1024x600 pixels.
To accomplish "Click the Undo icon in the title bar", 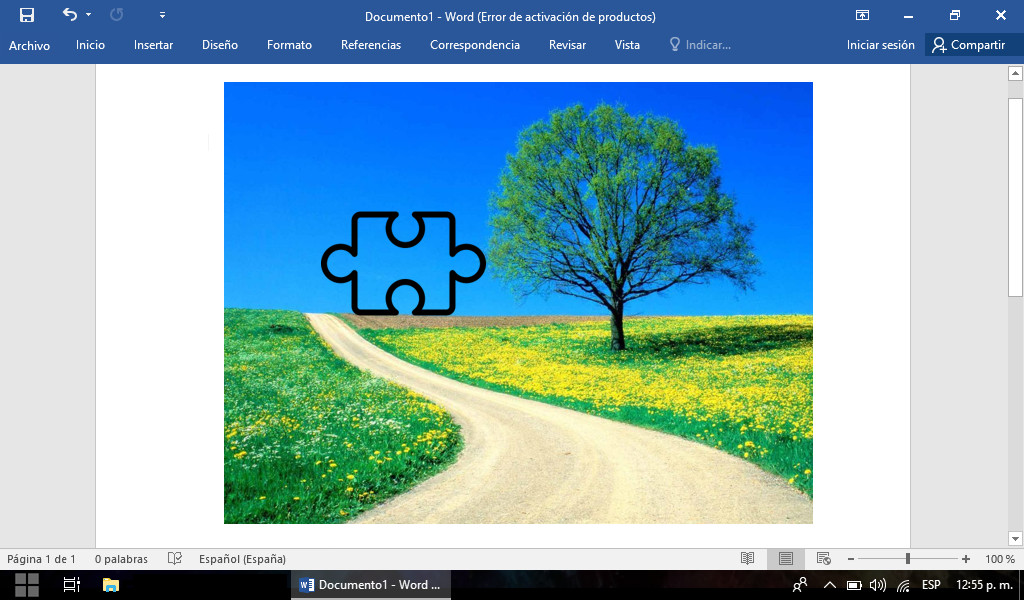I will point(68,14).
